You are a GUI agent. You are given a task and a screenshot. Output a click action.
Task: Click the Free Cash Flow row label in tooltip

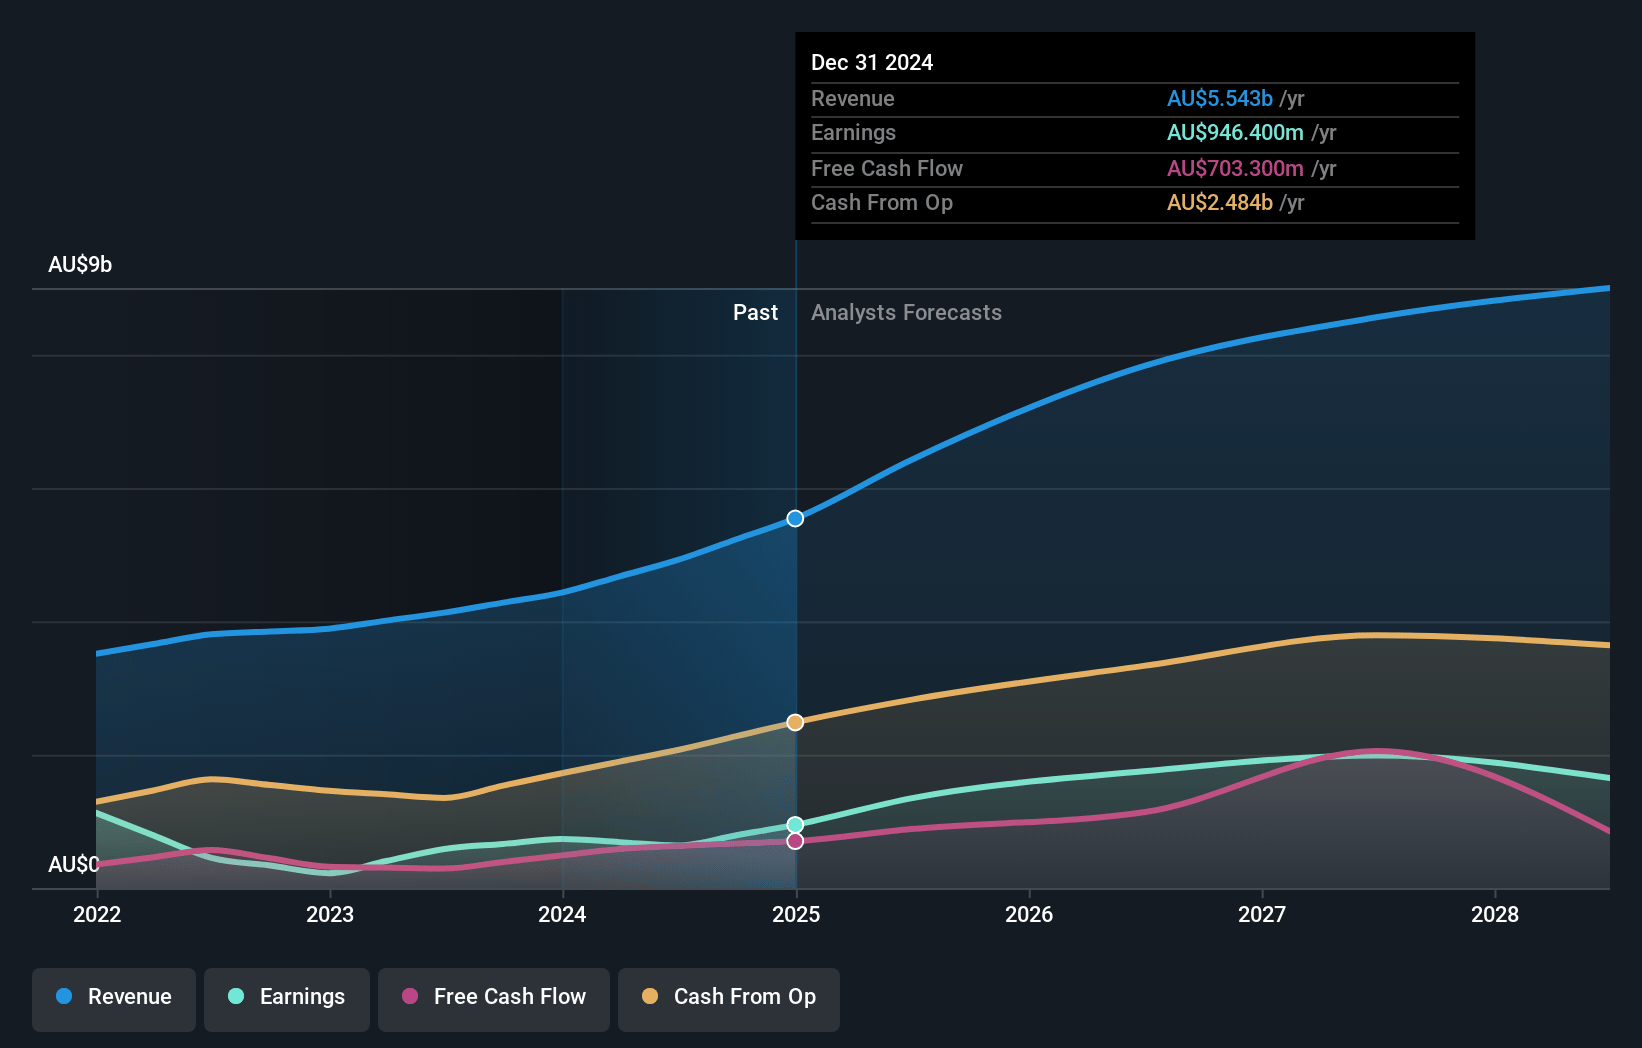(x=887, y=168)
